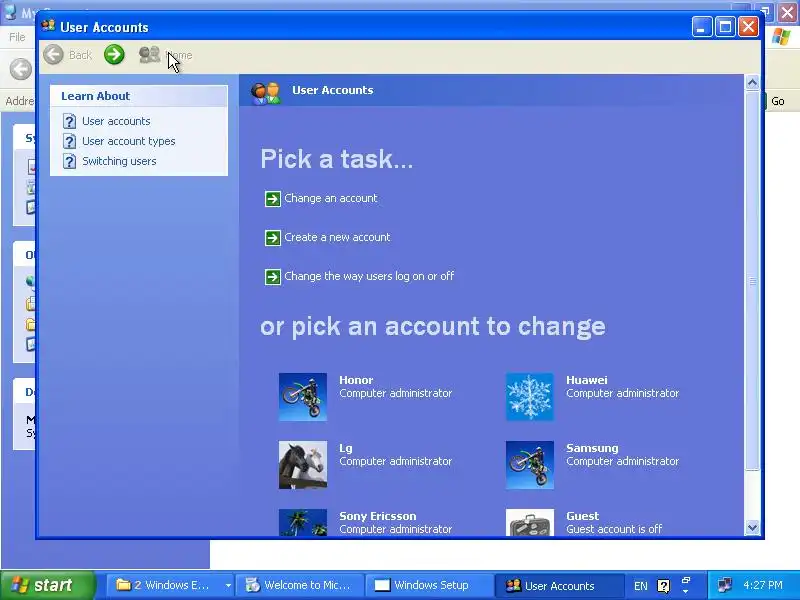The width and height of the screenshot is (800, 600).
Task: Open Lg account horses picture
Action: coord(303,465)
